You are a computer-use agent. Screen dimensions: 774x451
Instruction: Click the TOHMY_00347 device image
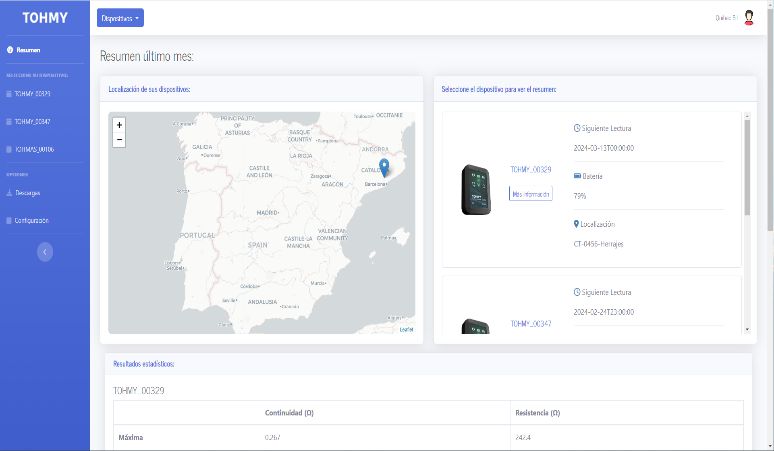(x=476, y=326)
